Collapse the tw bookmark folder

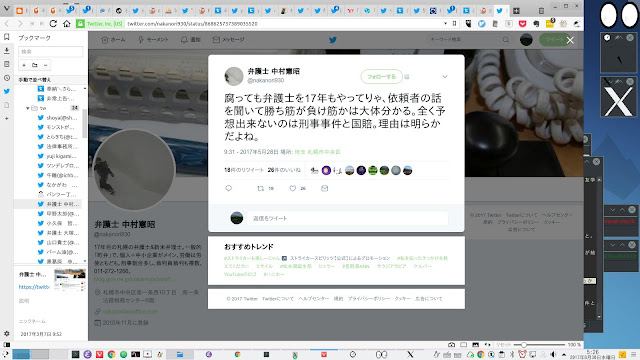point(28,108)
